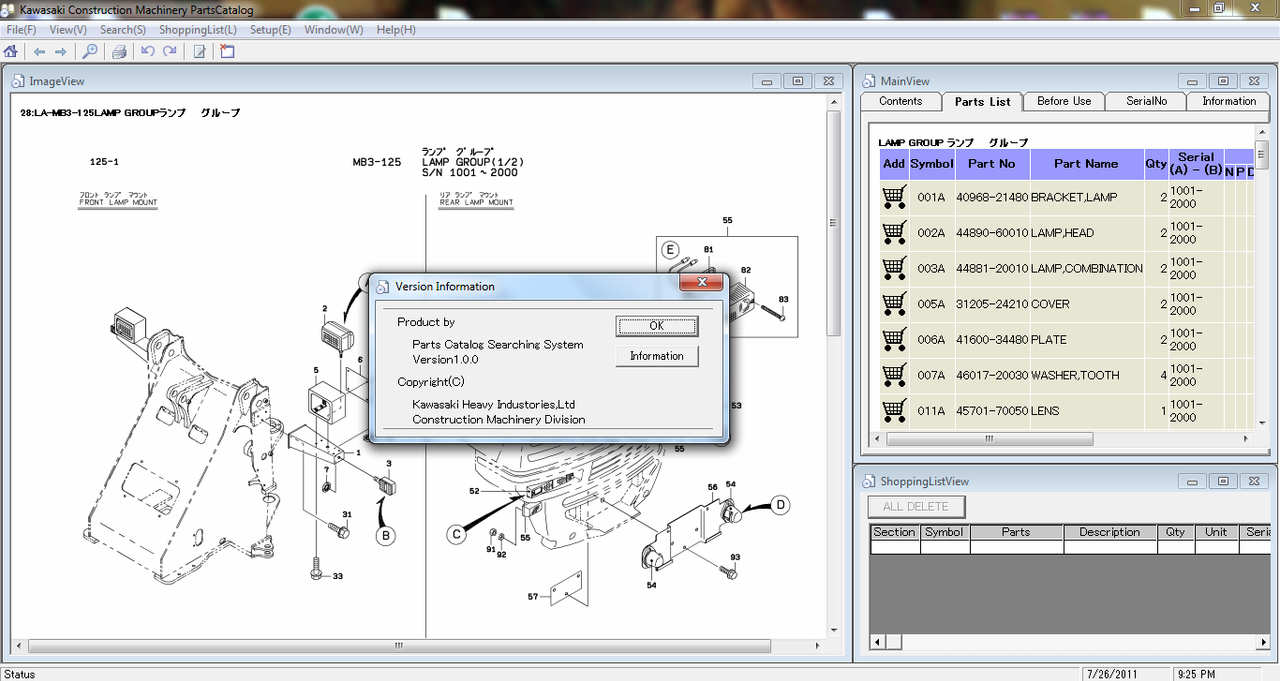
Task: Click part number 31205-24210
Action: pos(992,304)
